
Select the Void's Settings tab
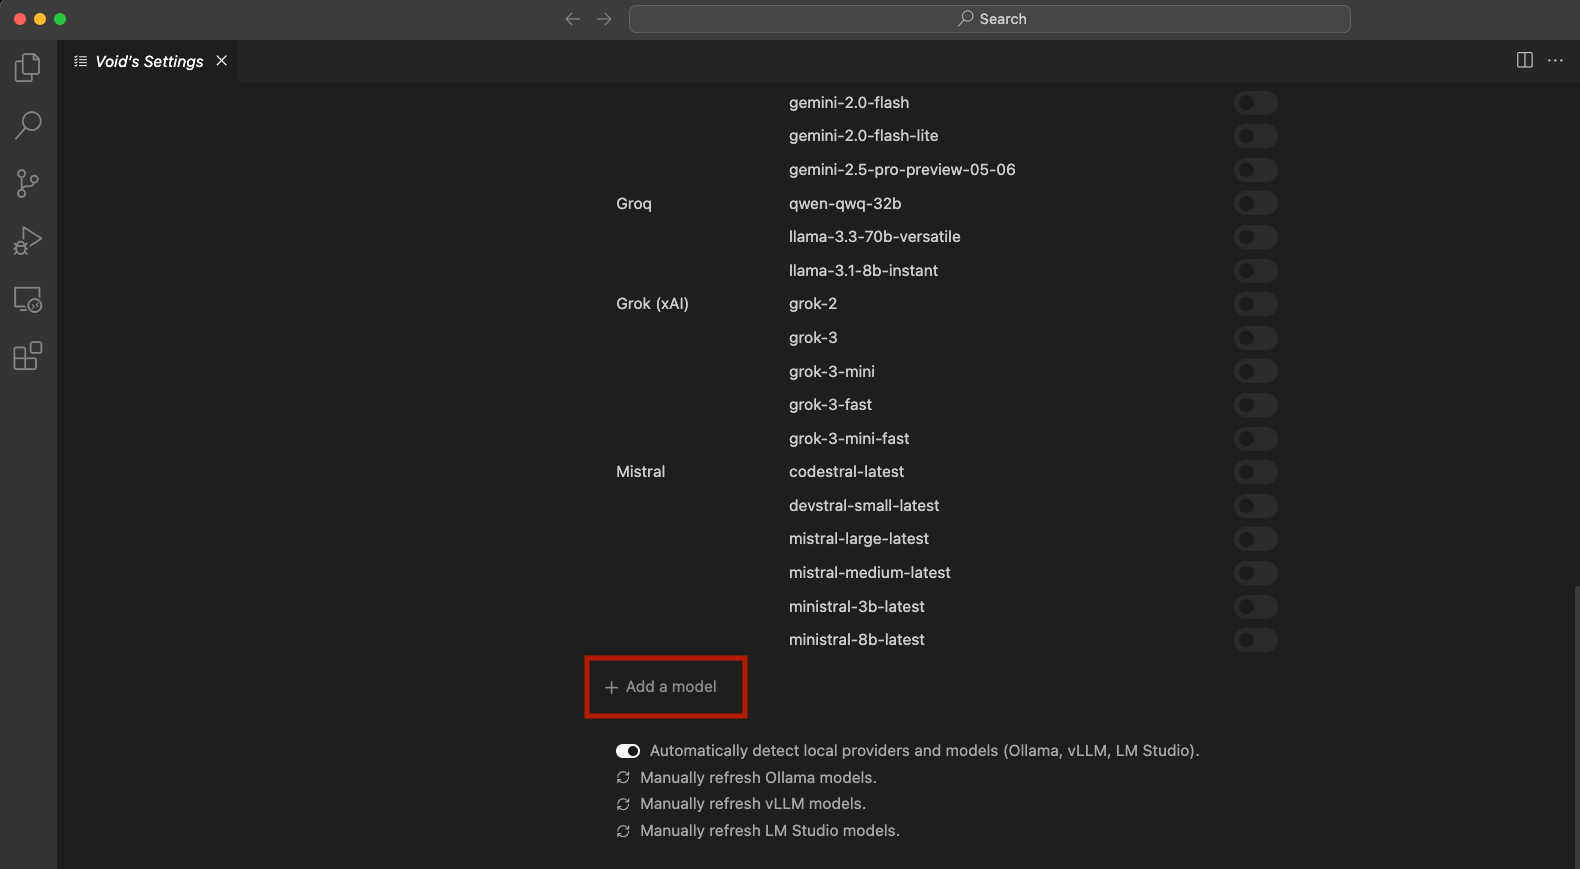(148, 61)
